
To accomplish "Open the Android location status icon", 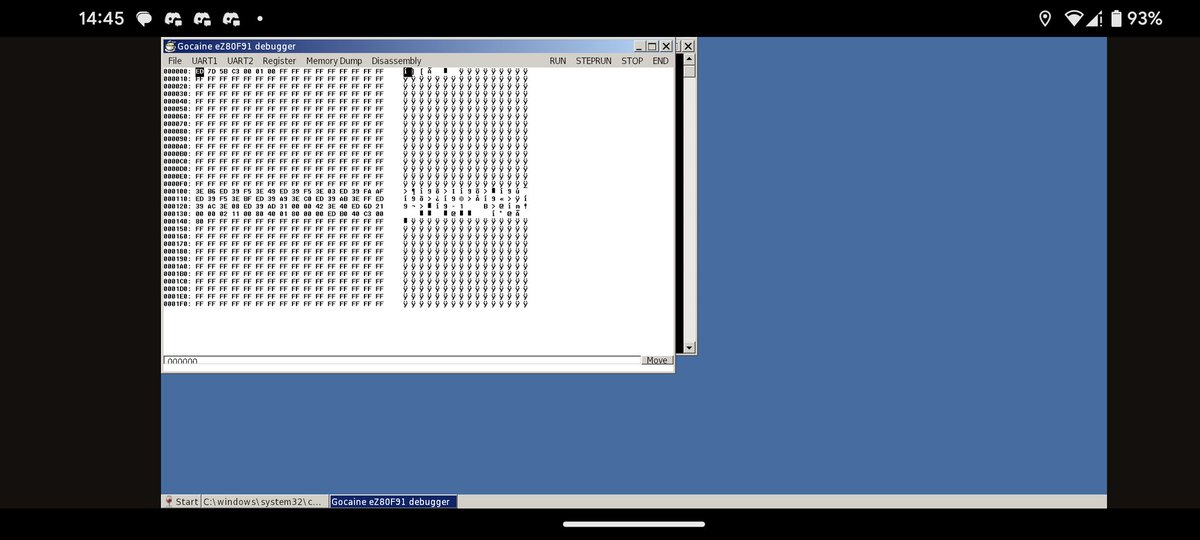I will 1045,18.
